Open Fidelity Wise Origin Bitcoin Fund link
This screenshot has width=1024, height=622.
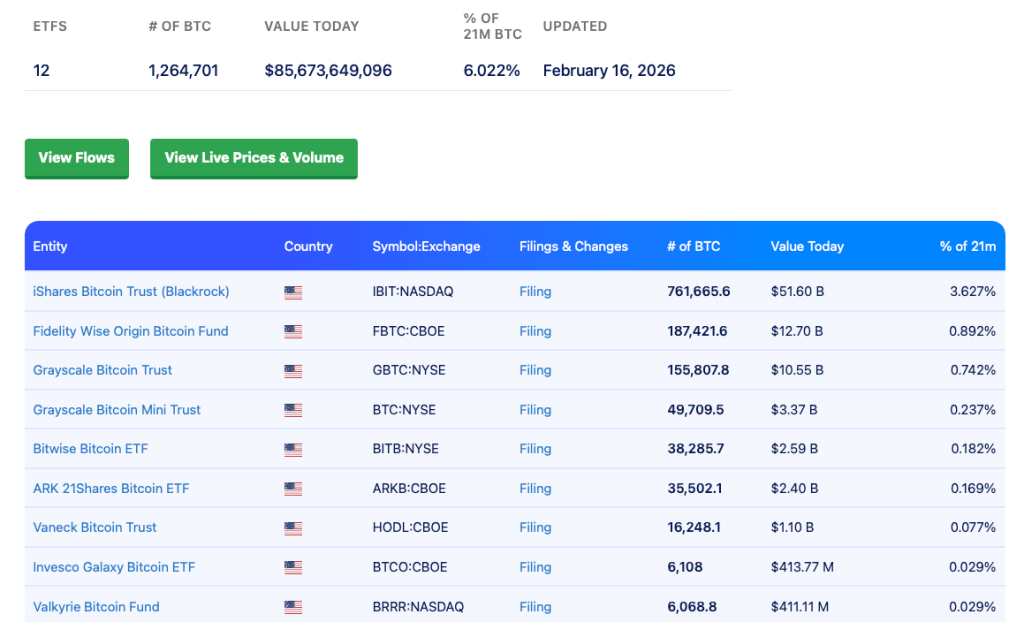click(x=130, y=331)
